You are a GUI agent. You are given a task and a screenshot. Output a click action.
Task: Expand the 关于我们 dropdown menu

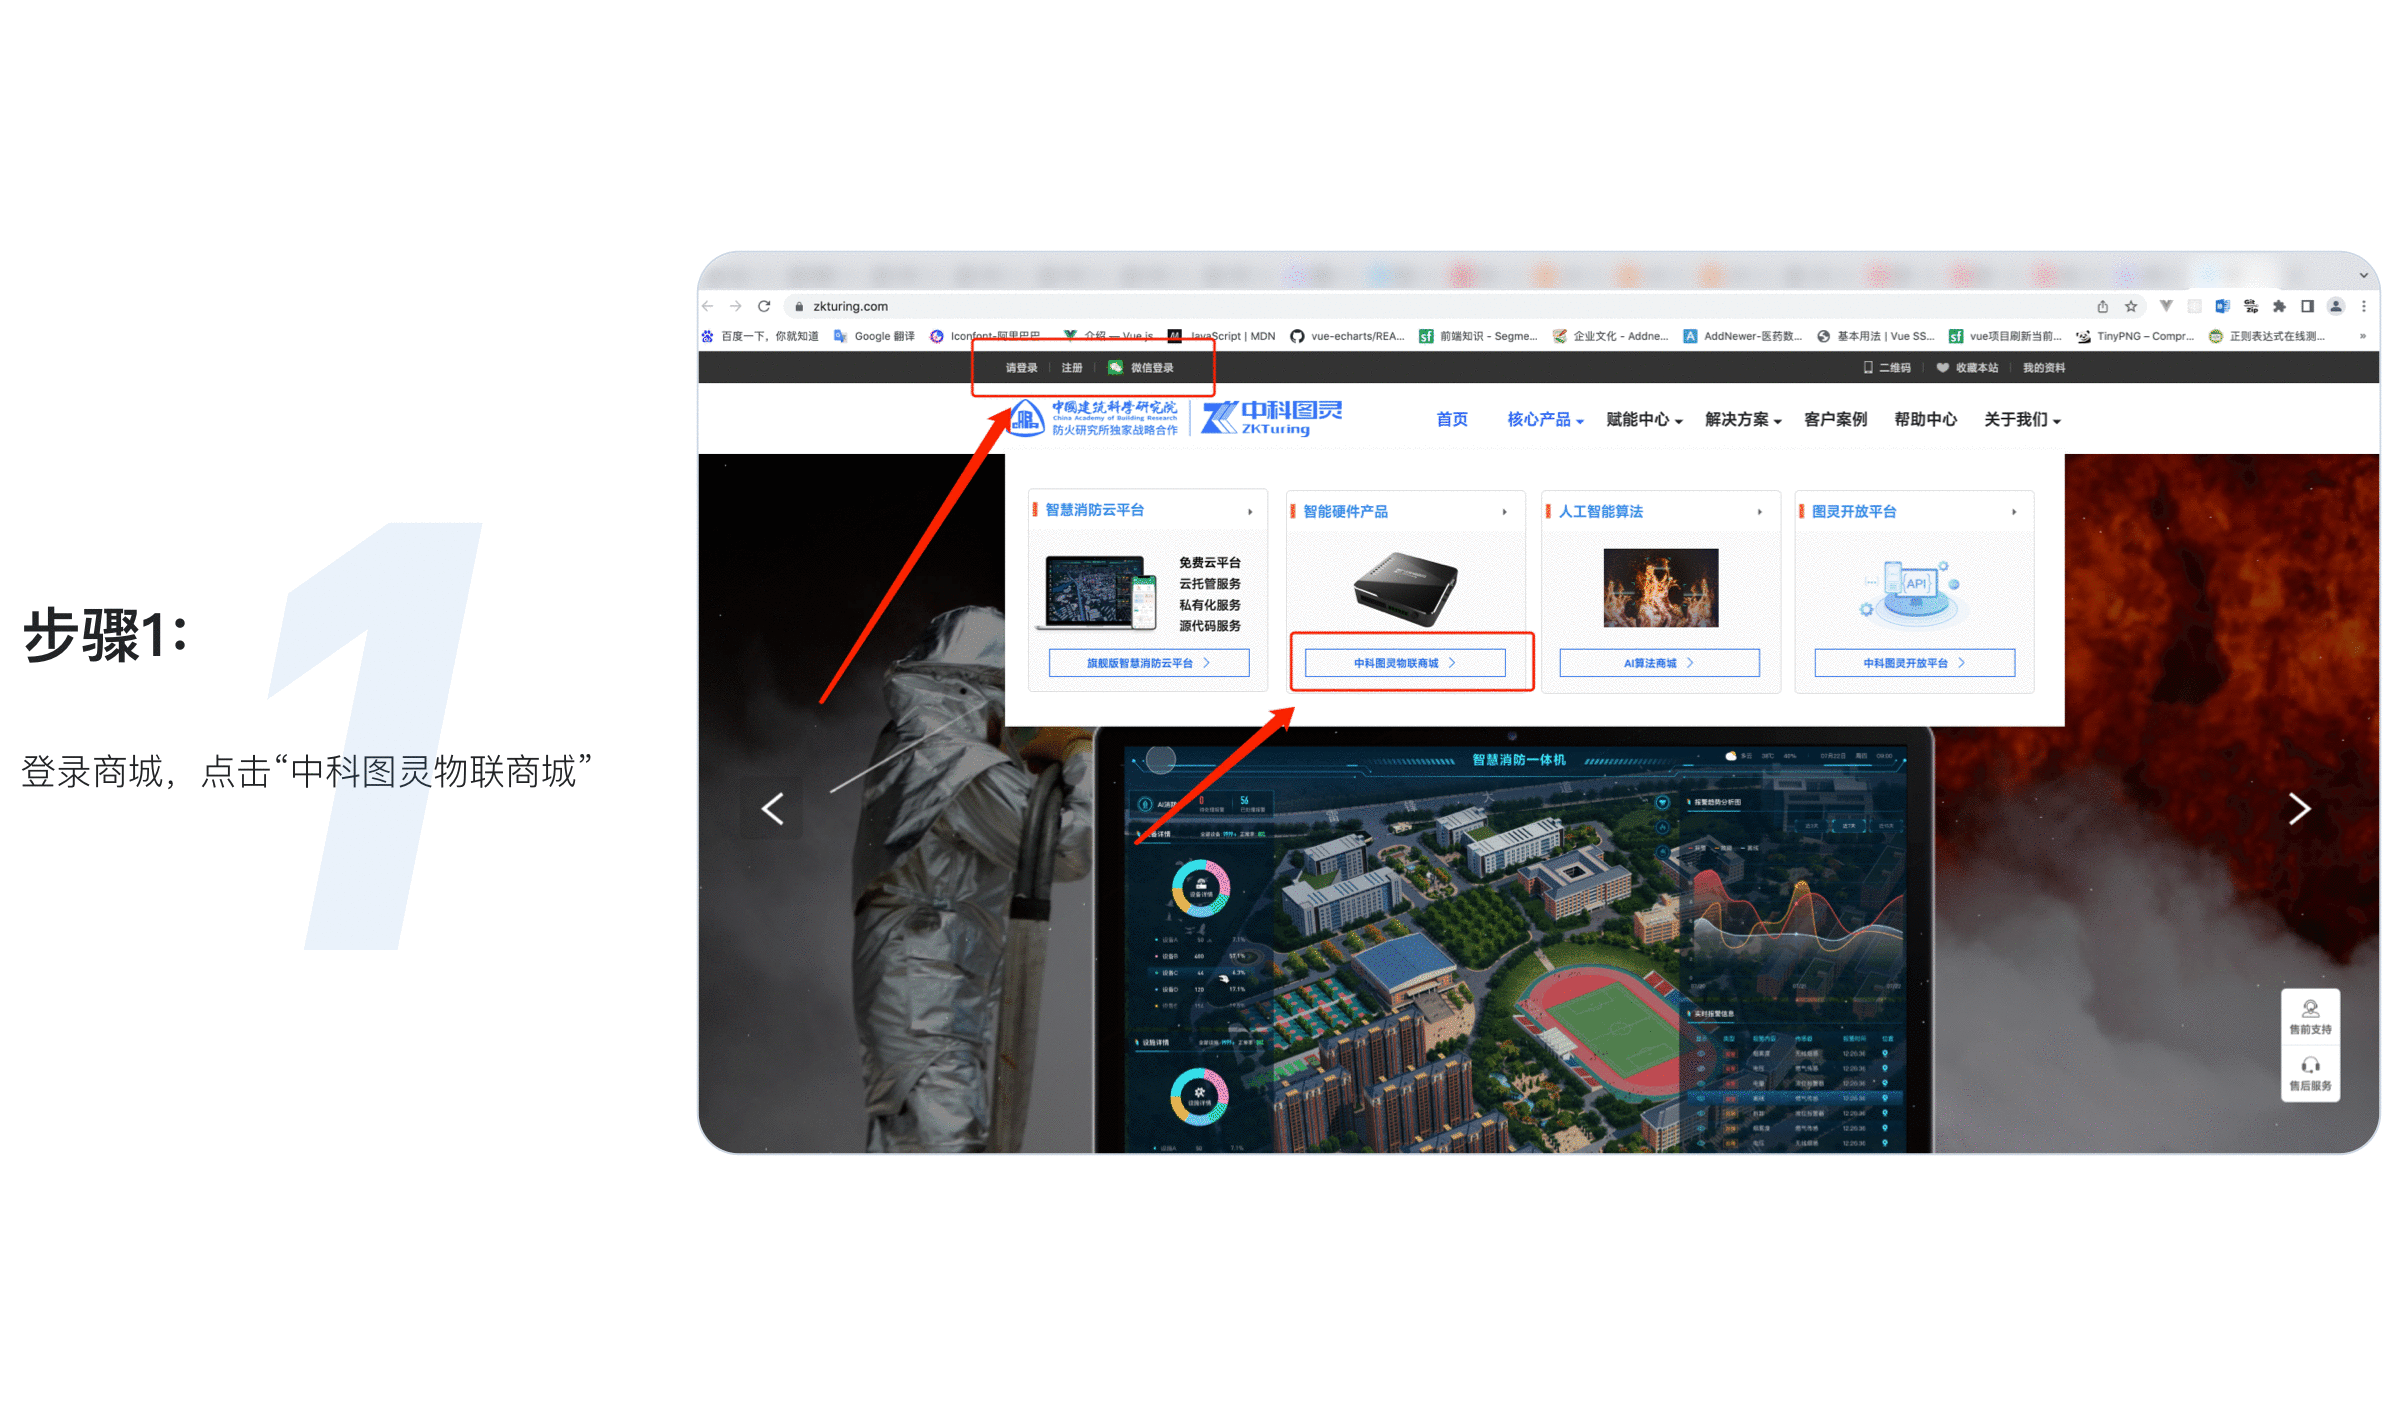click(2022, 419)
